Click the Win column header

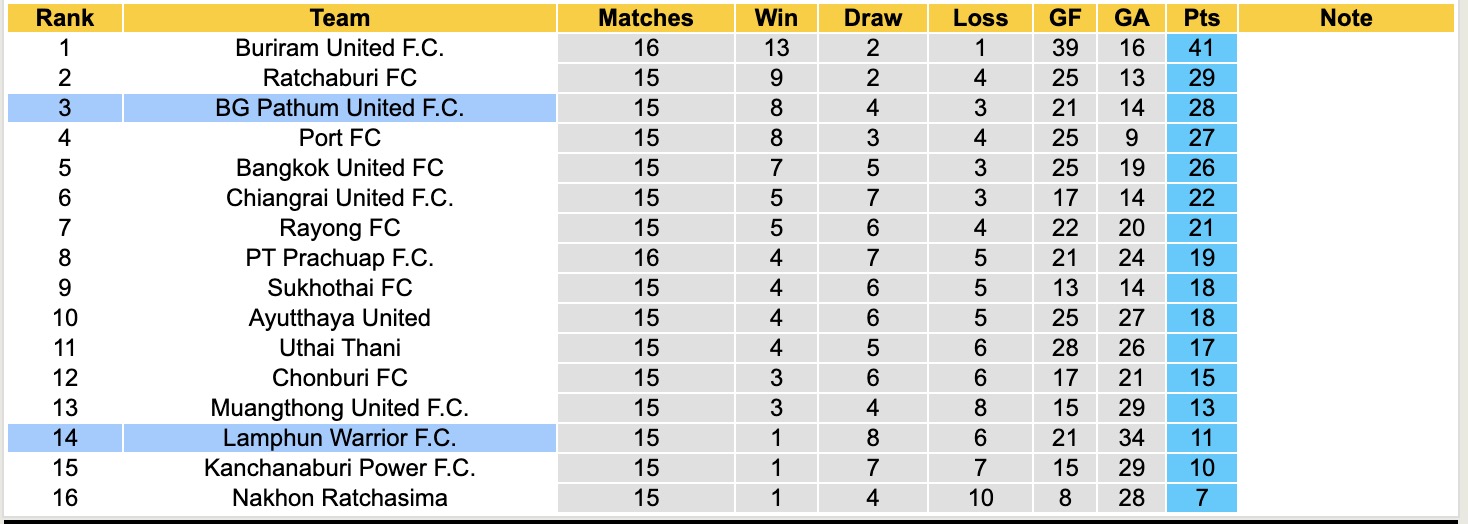point(775,18)
